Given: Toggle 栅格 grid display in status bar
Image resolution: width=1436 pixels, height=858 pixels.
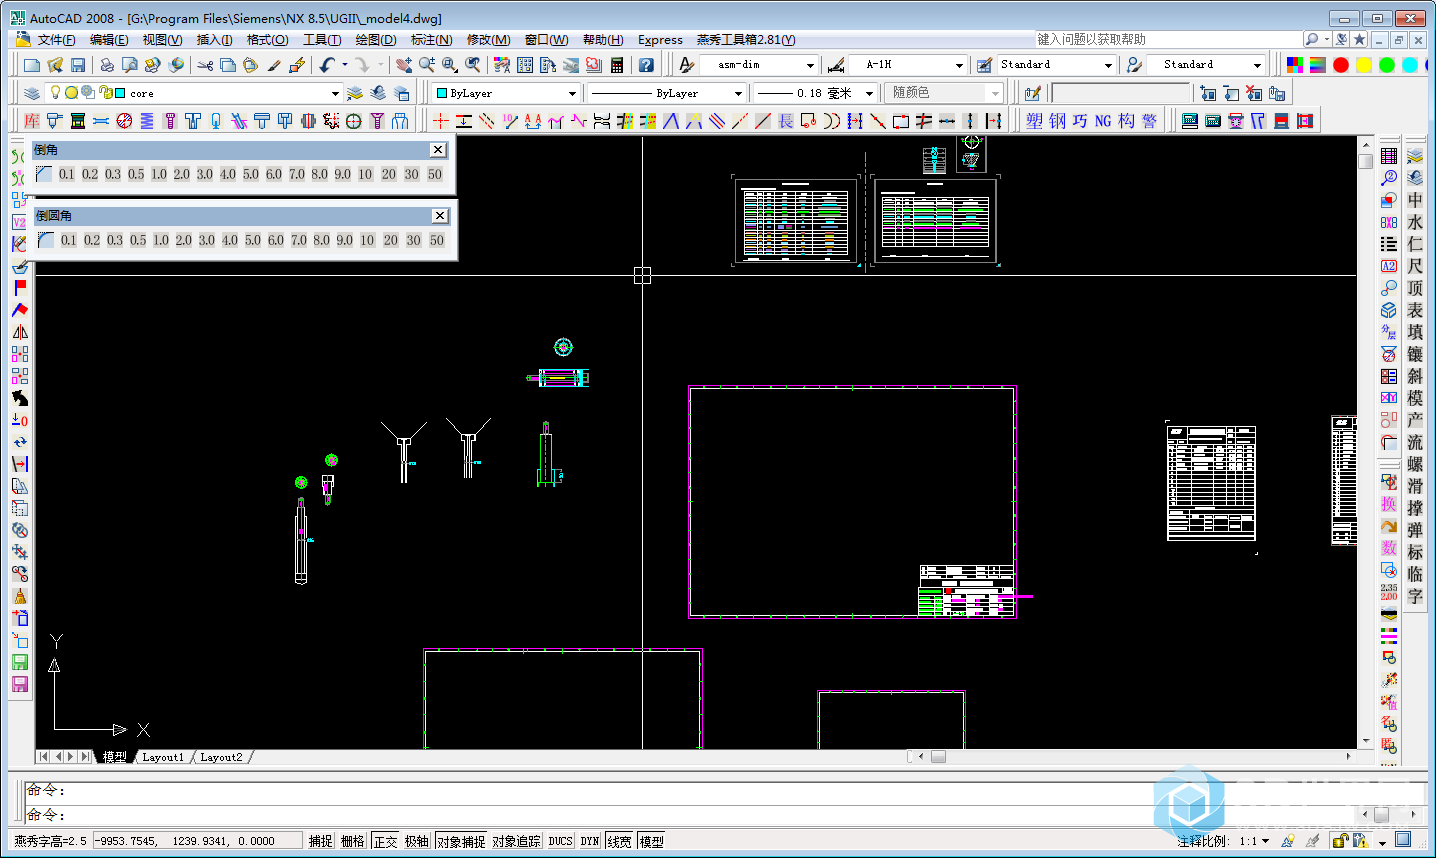Looking at the screenshot, I should (353, 841).
